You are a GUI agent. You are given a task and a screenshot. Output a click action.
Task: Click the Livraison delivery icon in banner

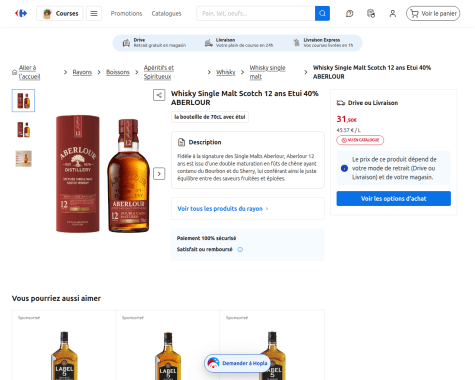point(209,43)
